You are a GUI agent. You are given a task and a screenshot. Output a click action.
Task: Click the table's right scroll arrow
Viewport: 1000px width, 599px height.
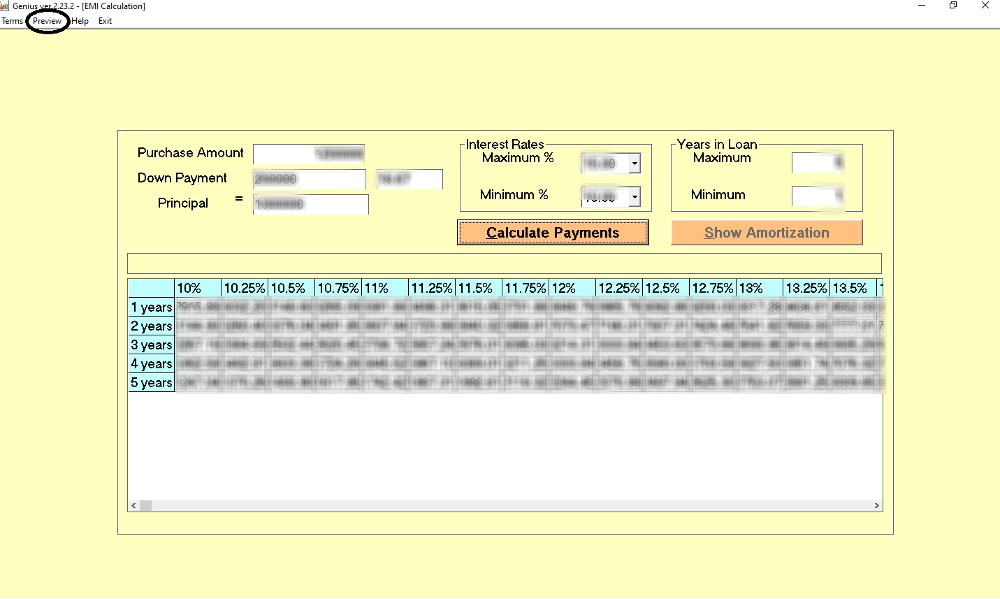click(877, 506)
